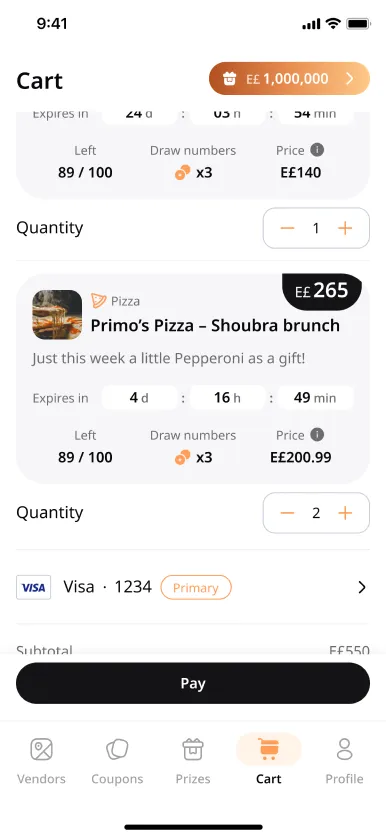Open the Vendors tab icon
Image resolution: width=386 pixels, height=838 pixels.
[x=41, y=749]
